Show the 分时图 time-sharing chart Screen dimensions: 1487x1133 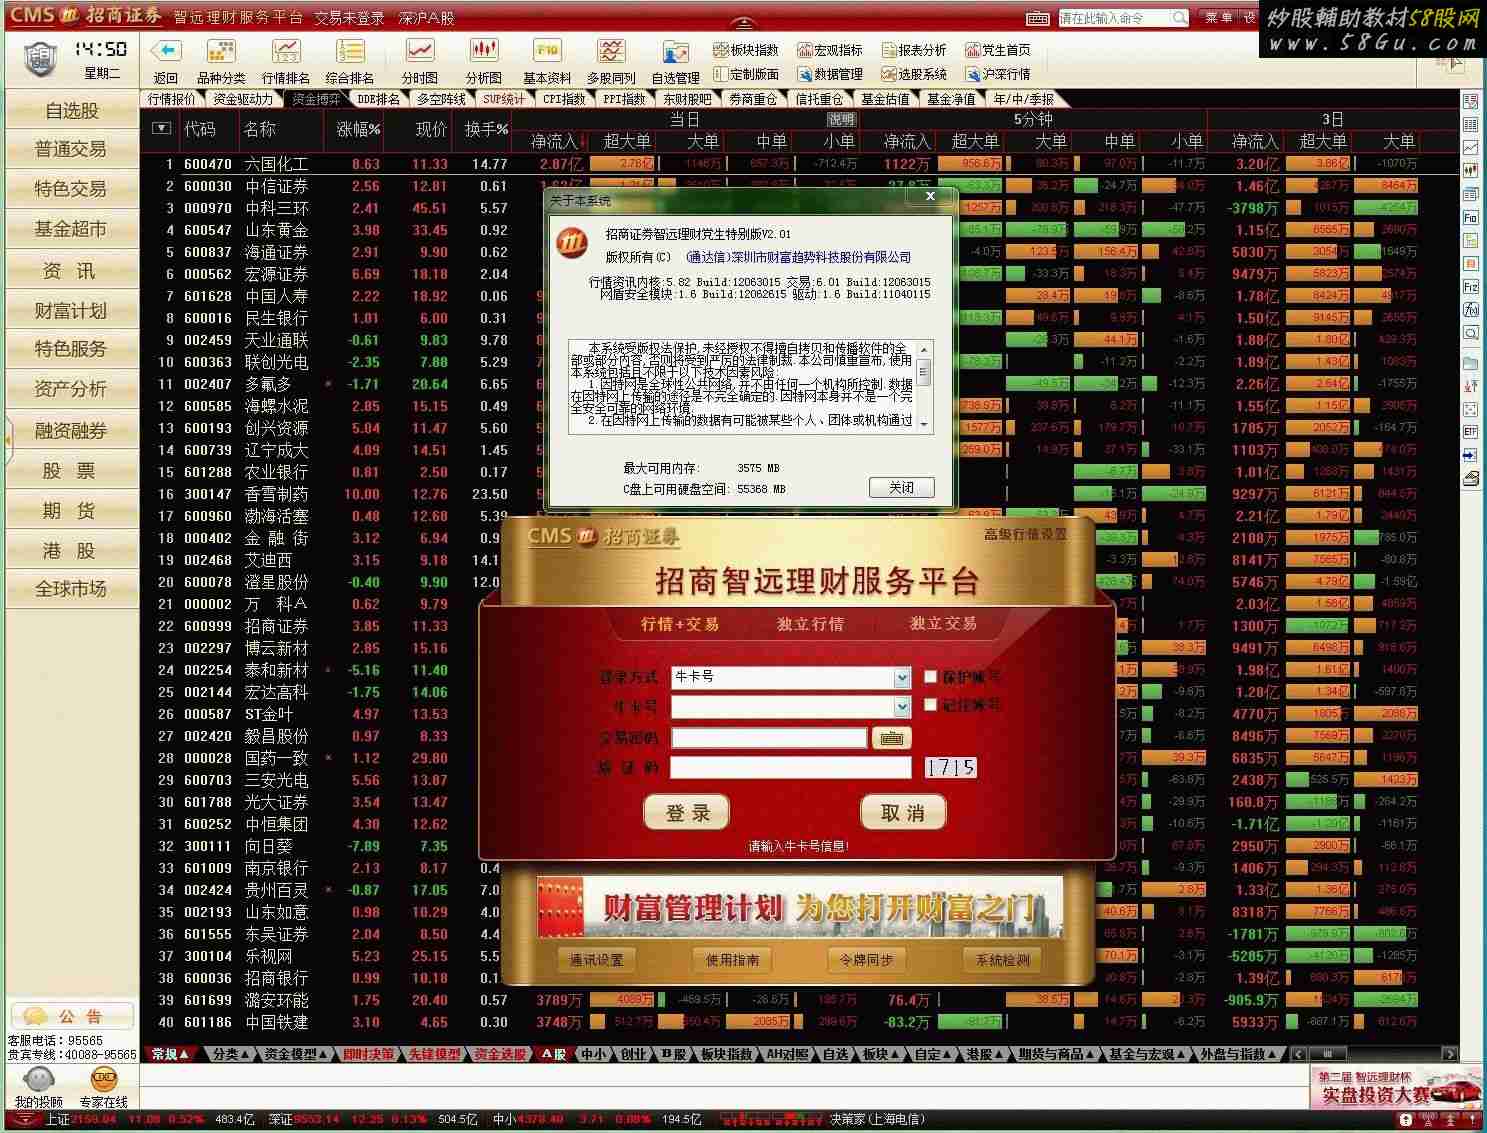pyautogui.click(x=419, y=51)
